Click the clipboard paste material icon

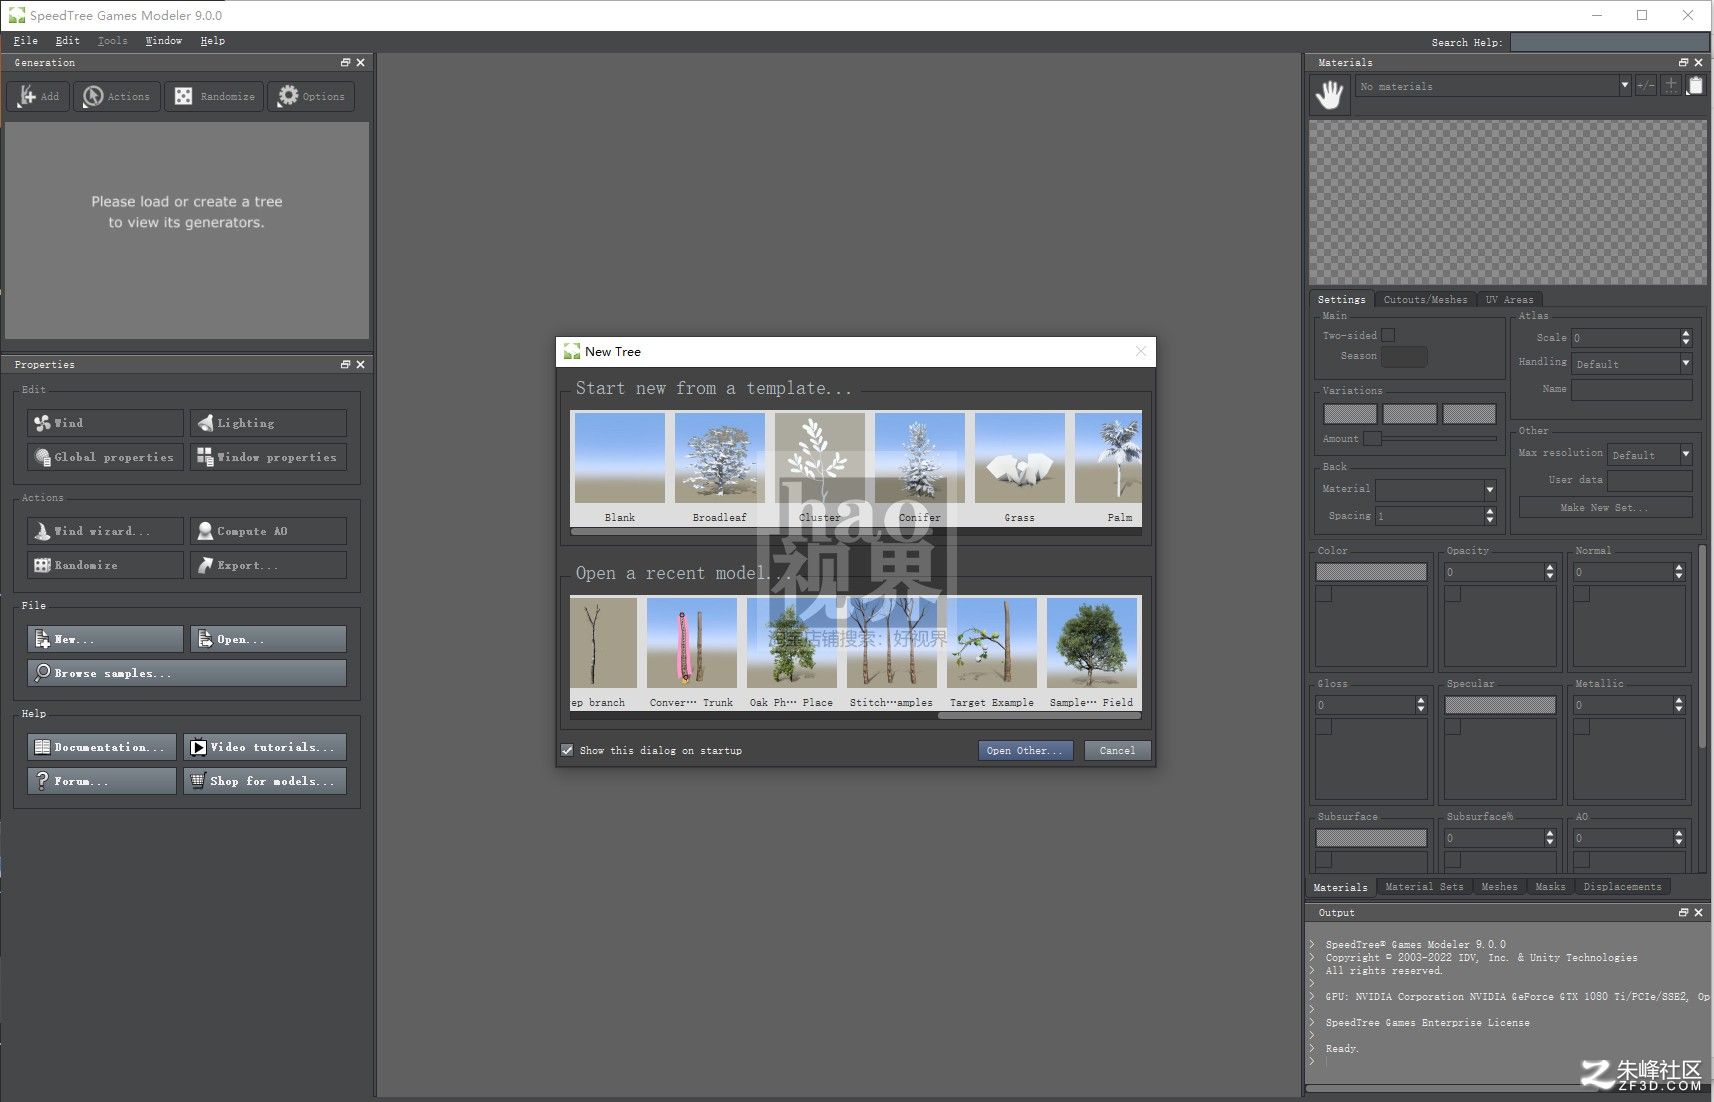click(1695, 86)
